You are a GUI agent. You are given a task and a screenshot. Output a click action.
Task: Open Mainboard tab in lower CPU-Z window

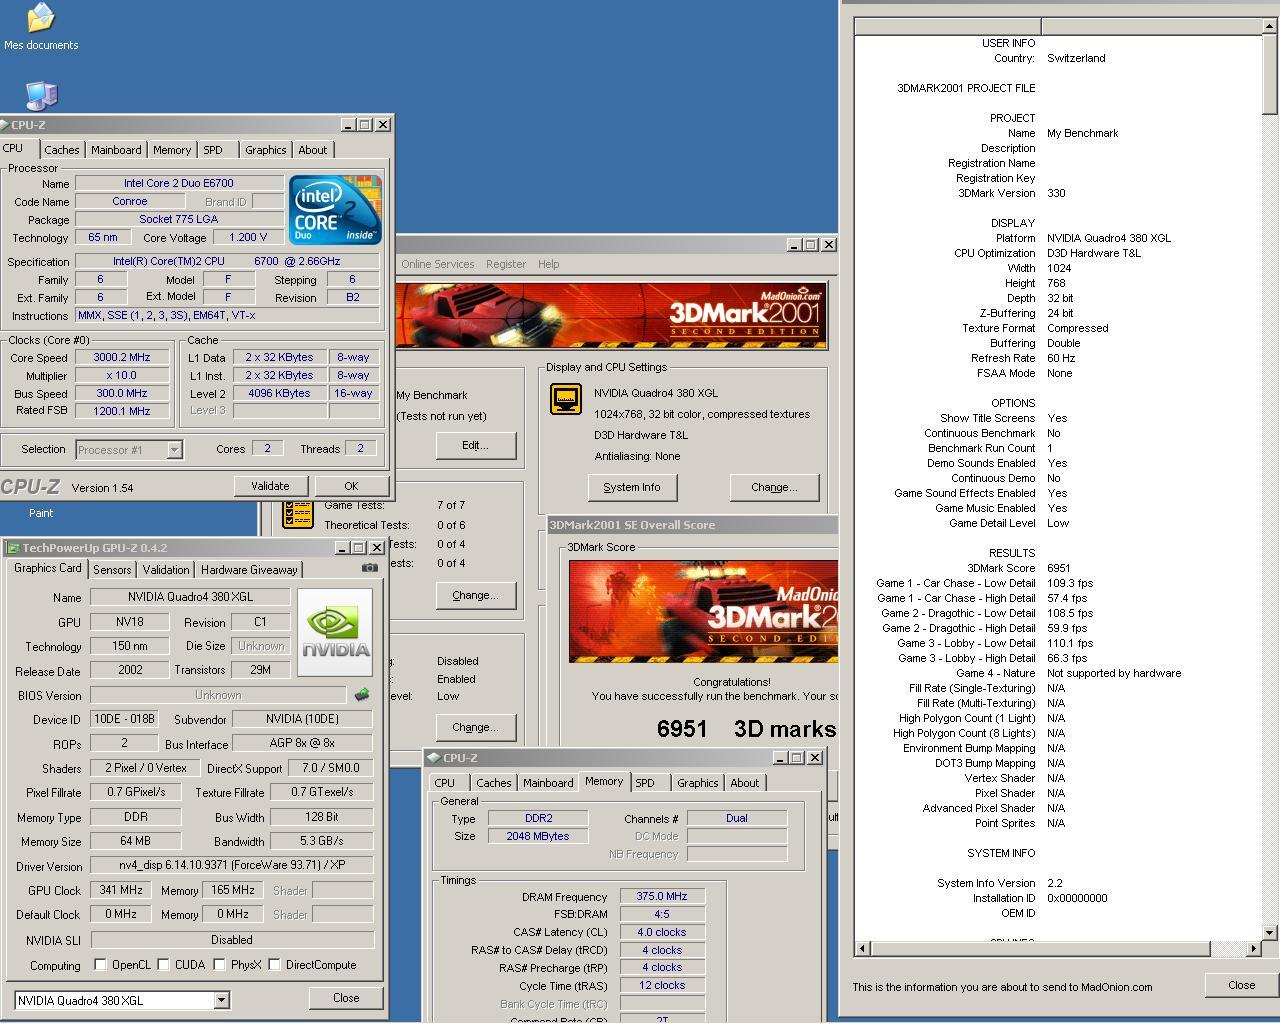coord(548,783)
